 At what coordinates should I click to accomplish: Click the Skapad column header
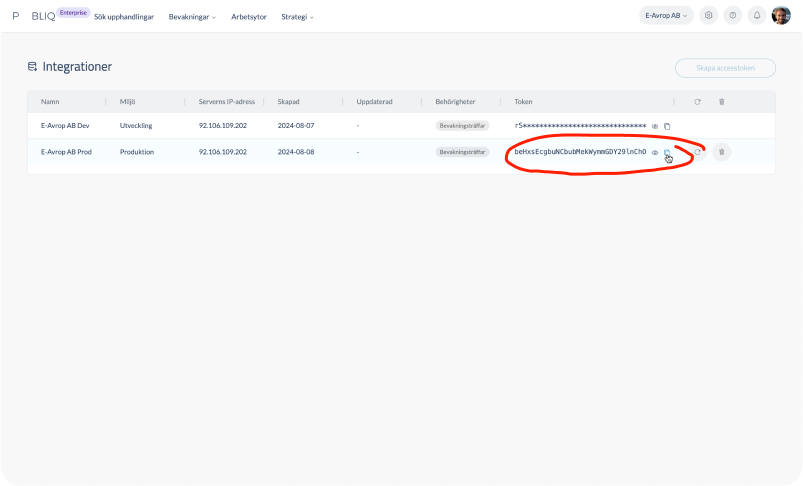tap(288, 102)
